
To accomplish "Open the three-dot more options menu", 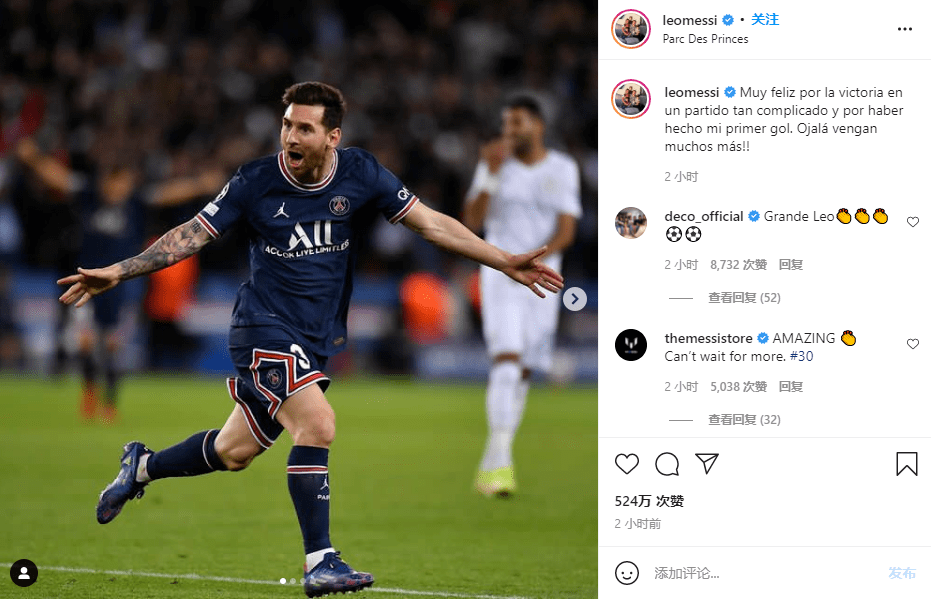I will click(904, 29).
